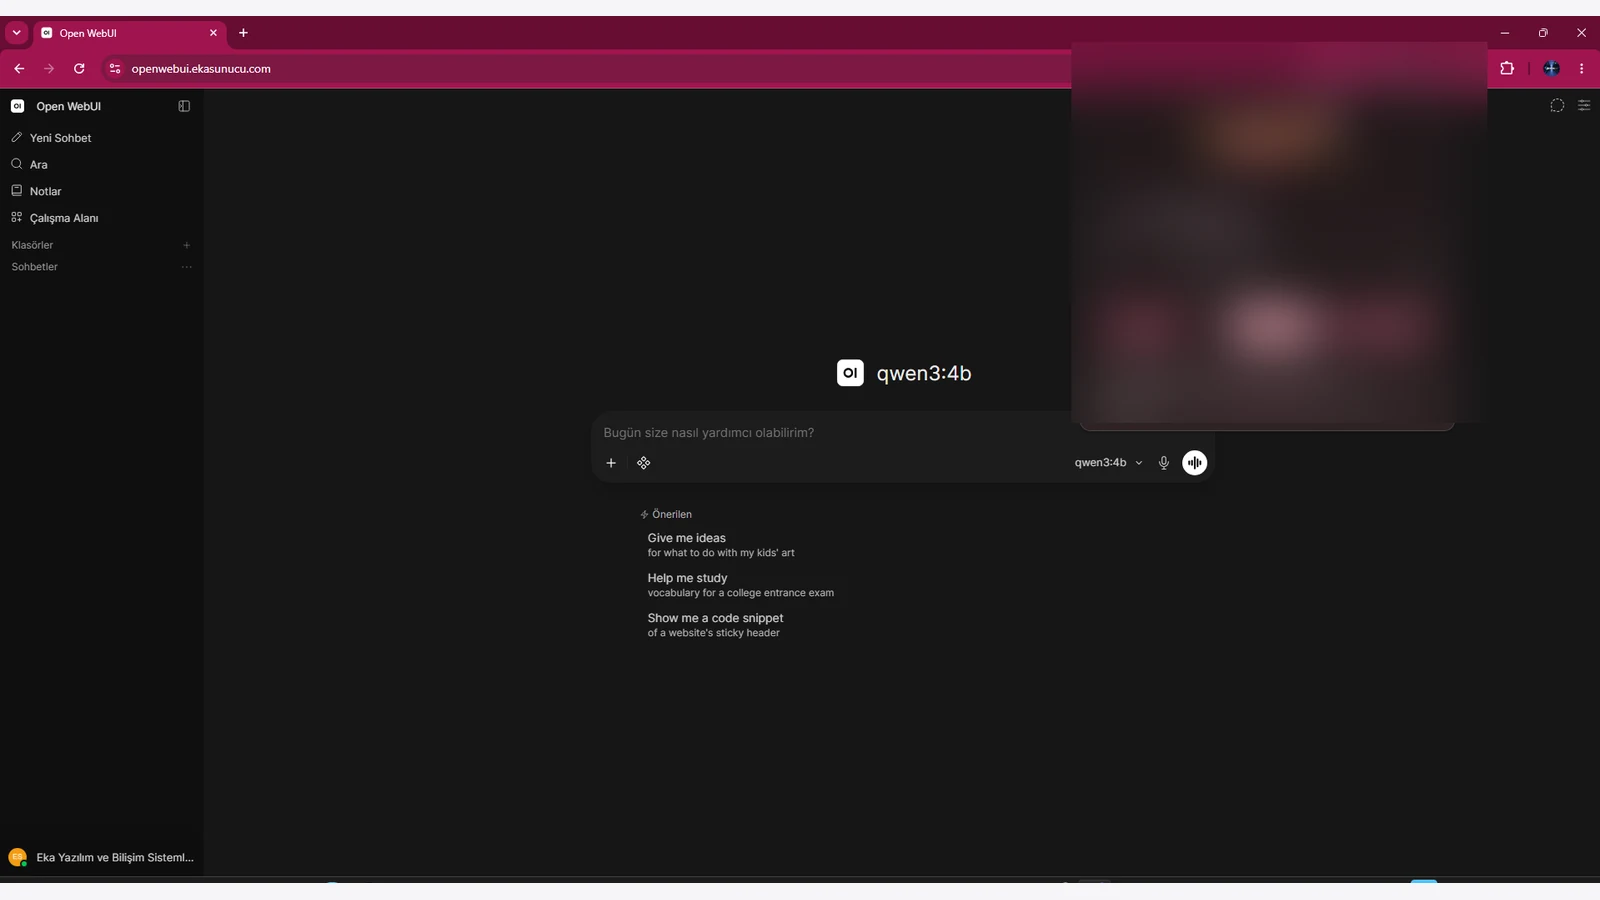Viewport: 1600px width, 900px height.
Task: Choose the 'Give me ideas' suggestion
Action: click(721, 545)
